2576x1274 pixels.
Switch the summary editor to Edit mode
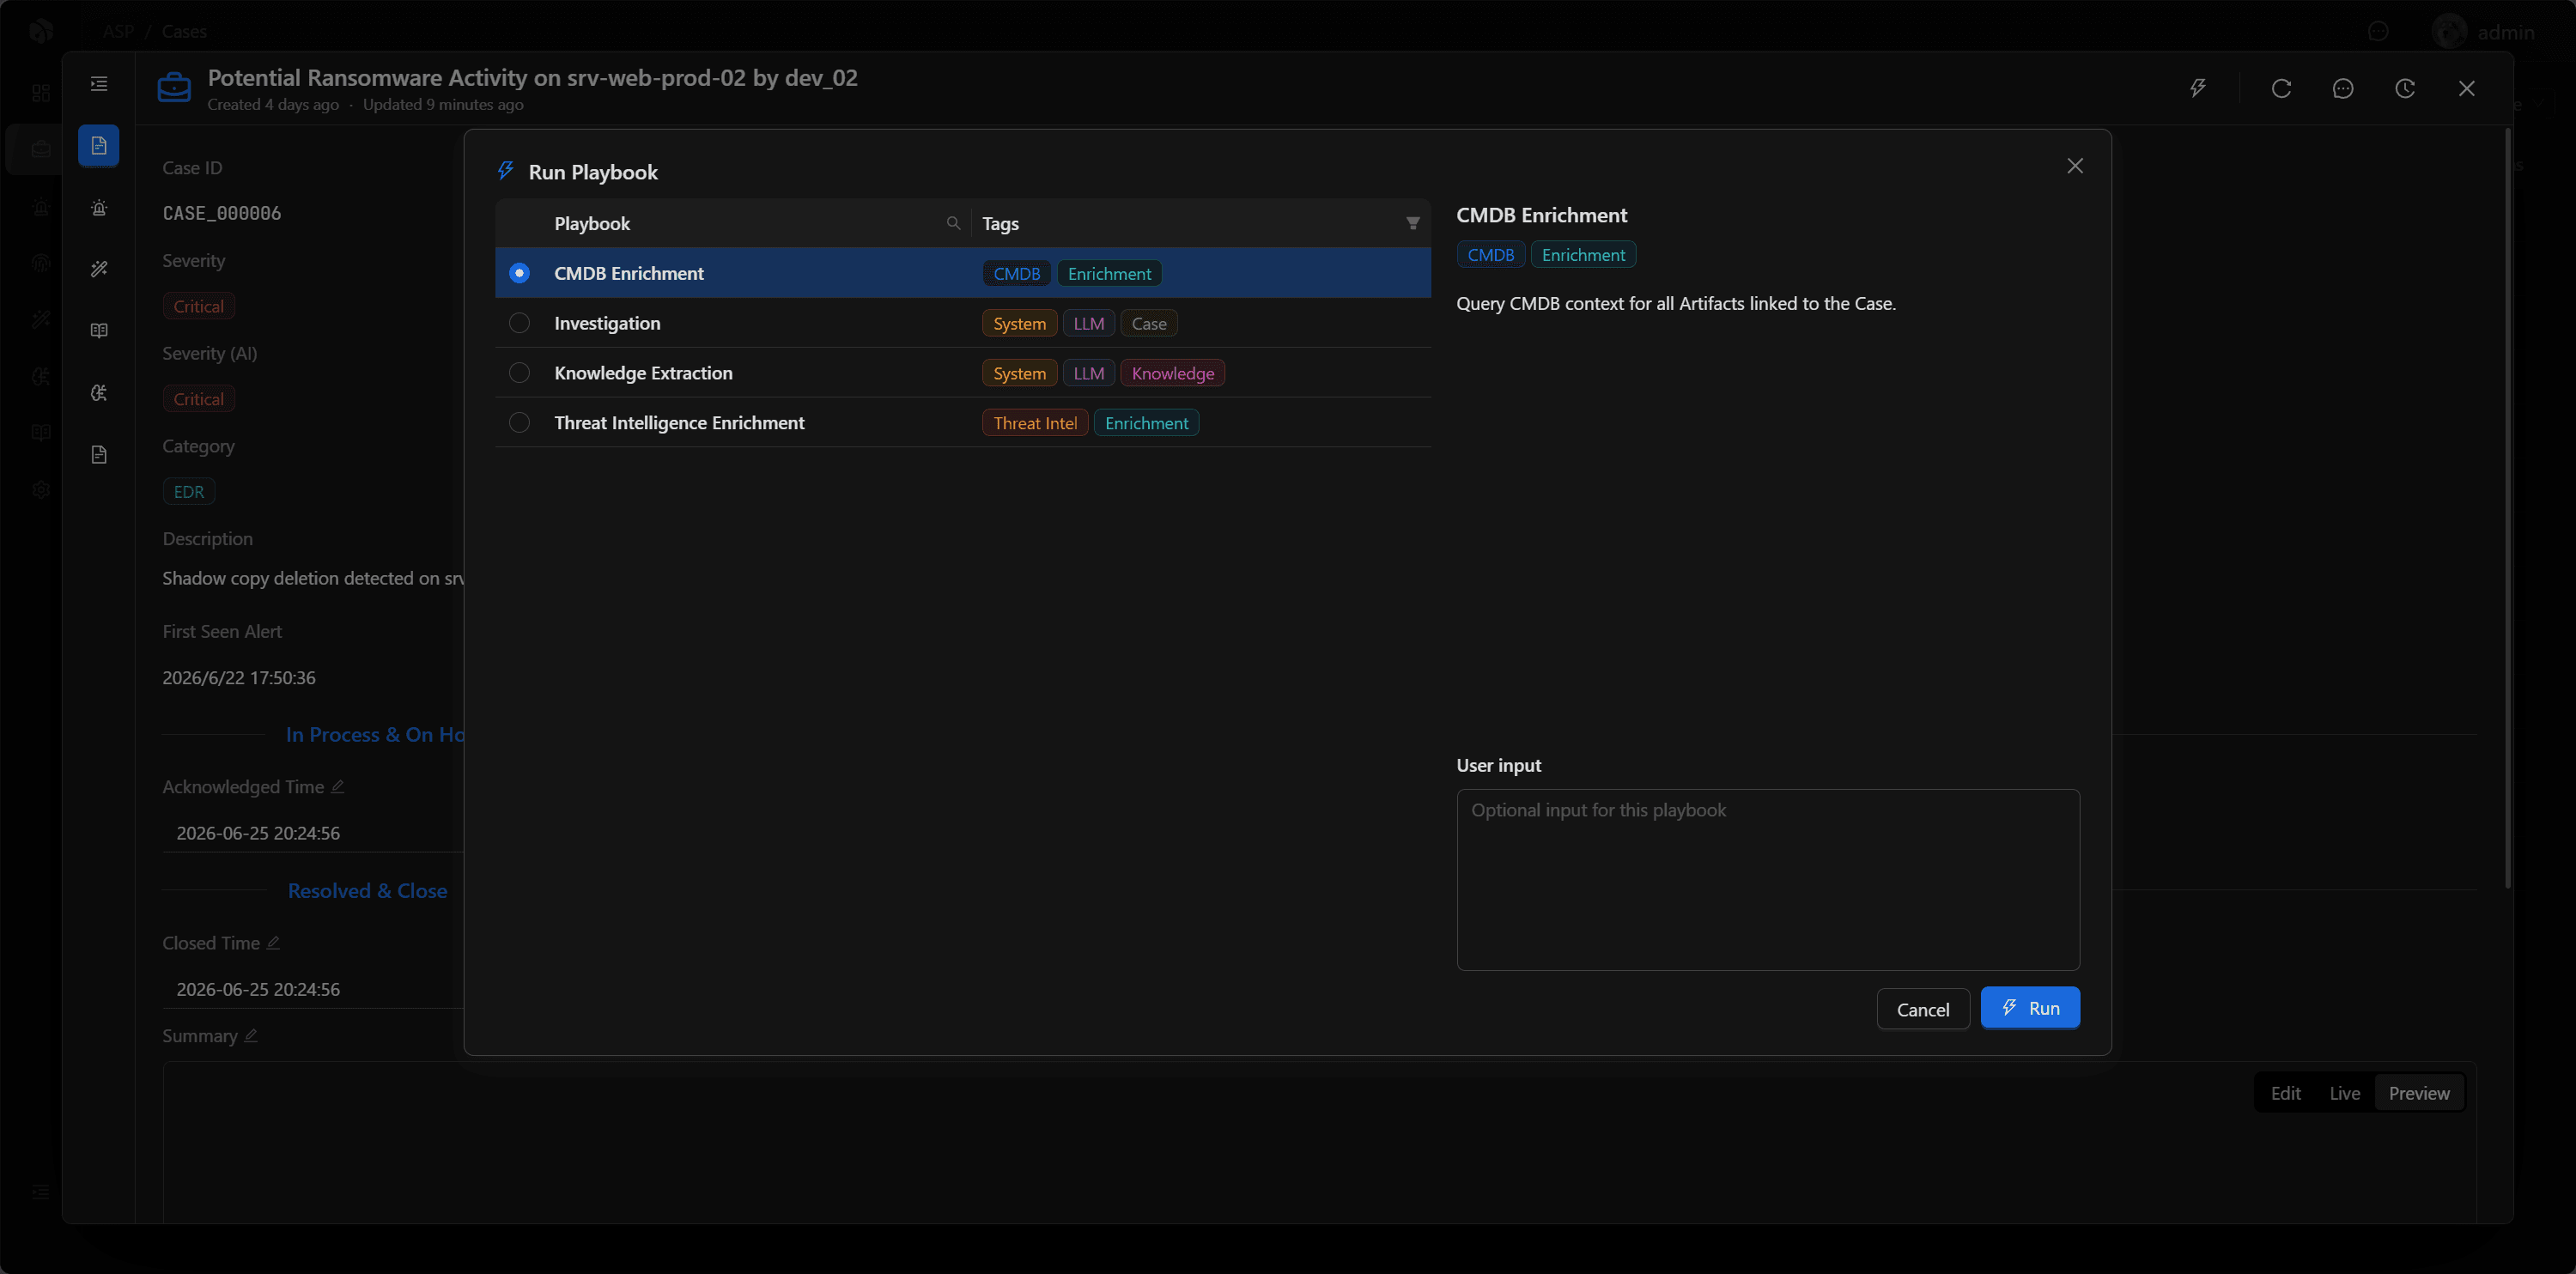pyautogui.click(x=2285, y=1093)
